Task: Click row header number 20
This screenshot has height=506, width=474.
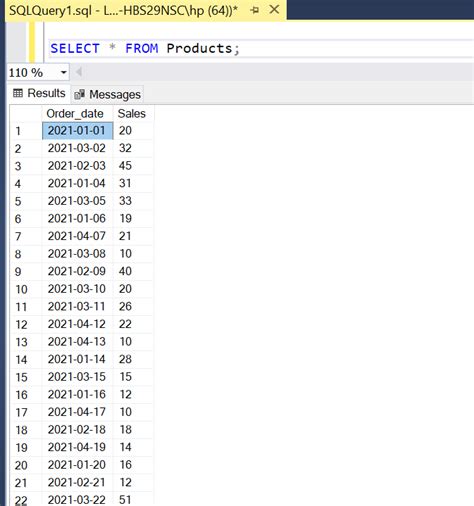Action: [26, 465]
